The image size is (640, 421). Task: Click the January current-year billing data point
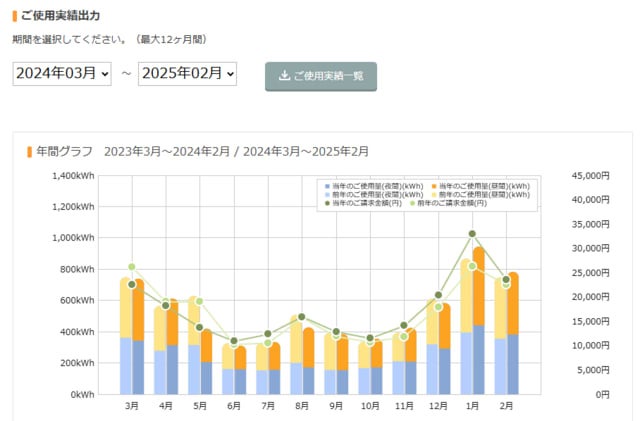472,234
